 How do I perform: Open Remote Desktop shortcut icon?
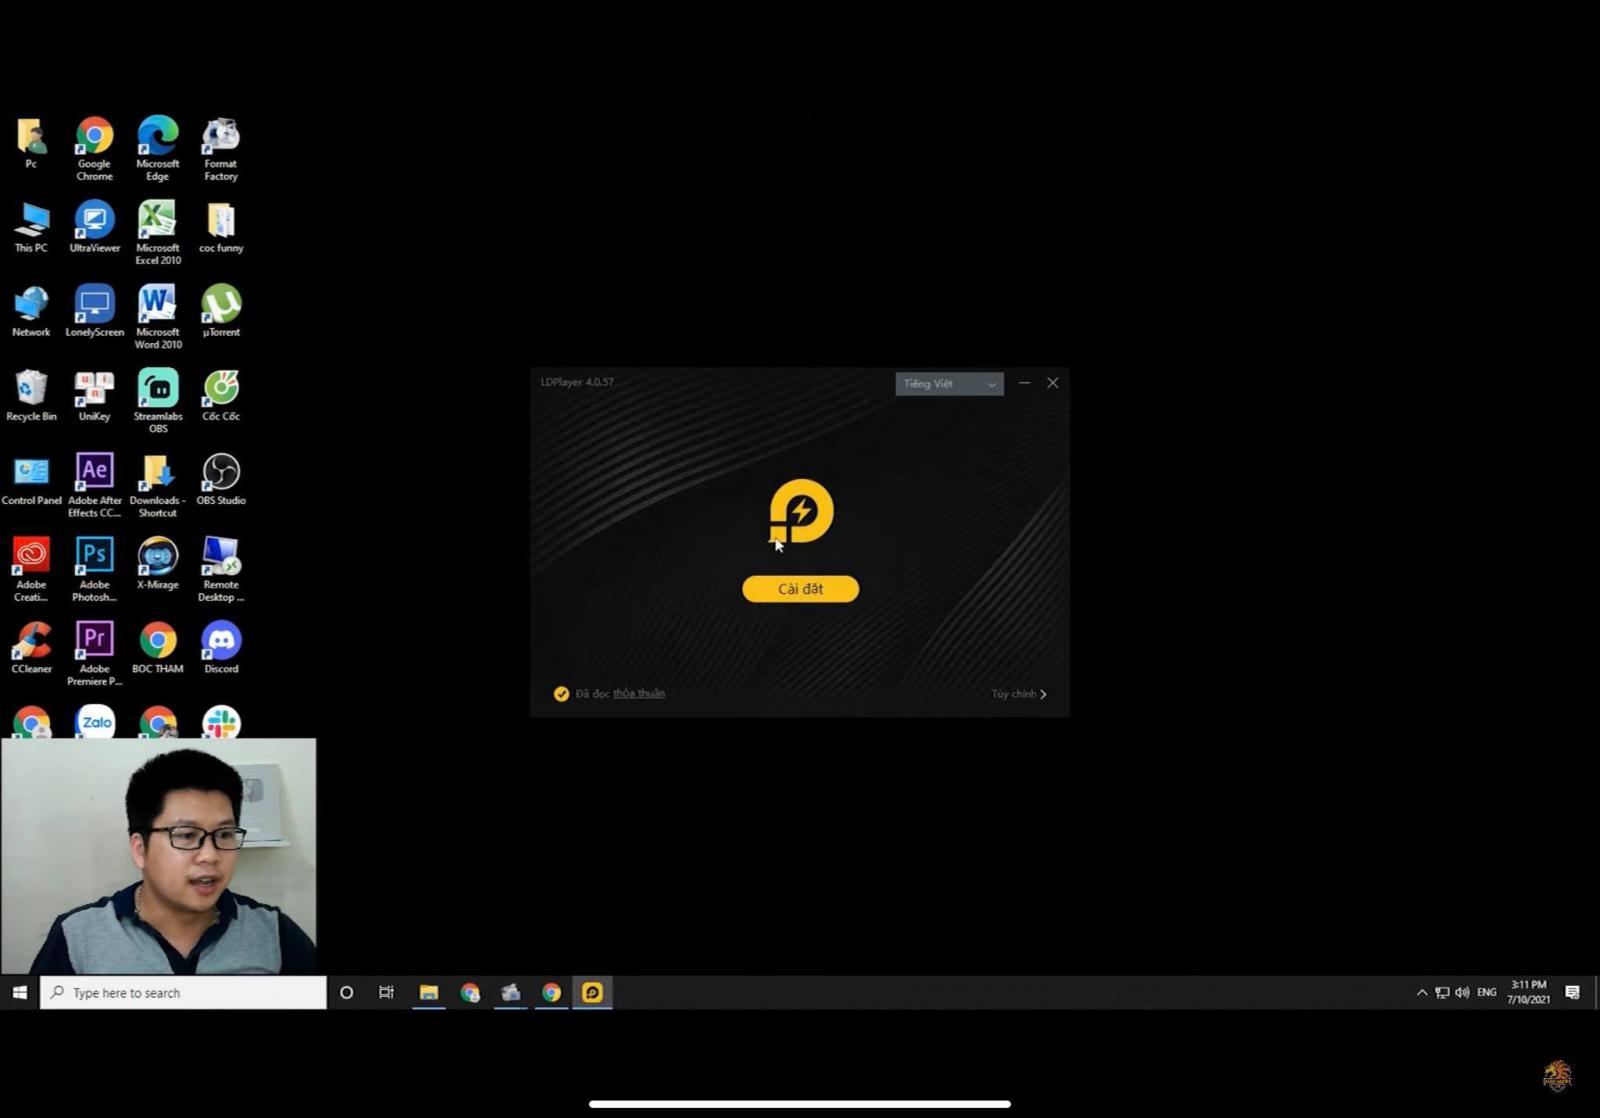click(x=221, y=569)
